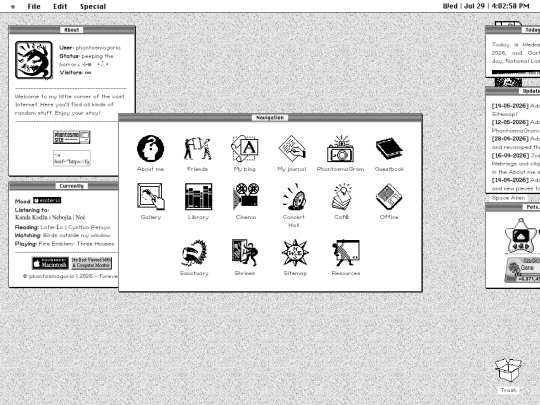The image size is (540, 405).
Task: Open the Friends icon in Navigation
Action: pyautogui.click(x=197, y=148)
